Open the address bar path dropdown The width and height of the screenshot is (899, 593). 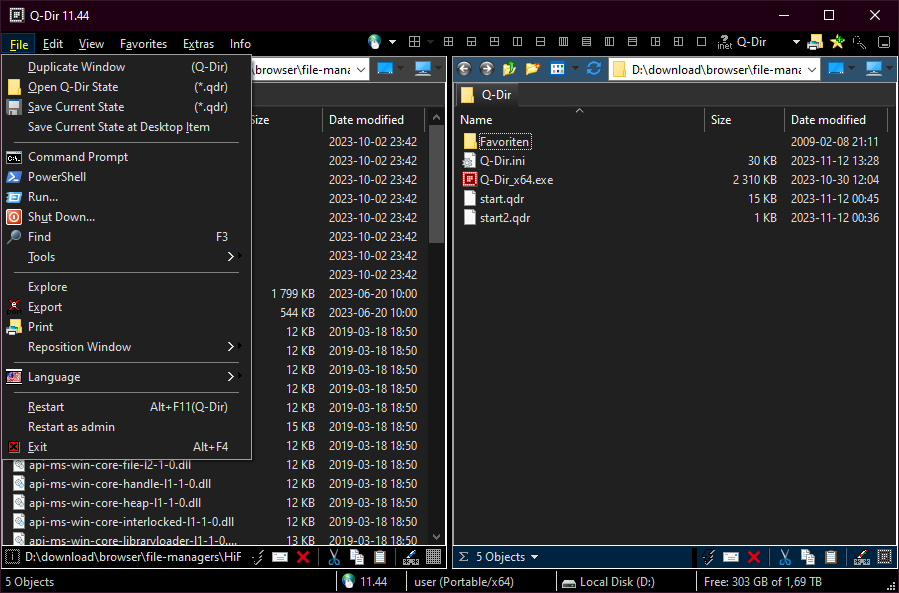(x=810, y=69)
